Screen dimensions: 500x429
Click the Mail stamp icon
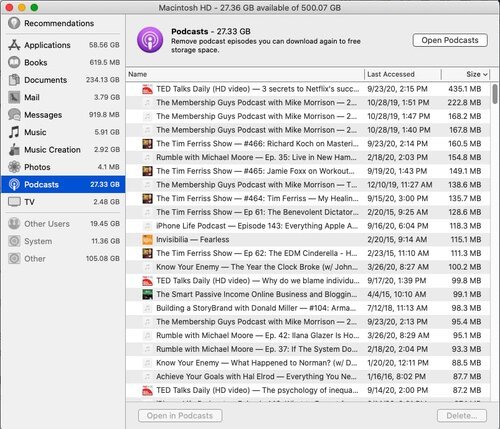14,97
